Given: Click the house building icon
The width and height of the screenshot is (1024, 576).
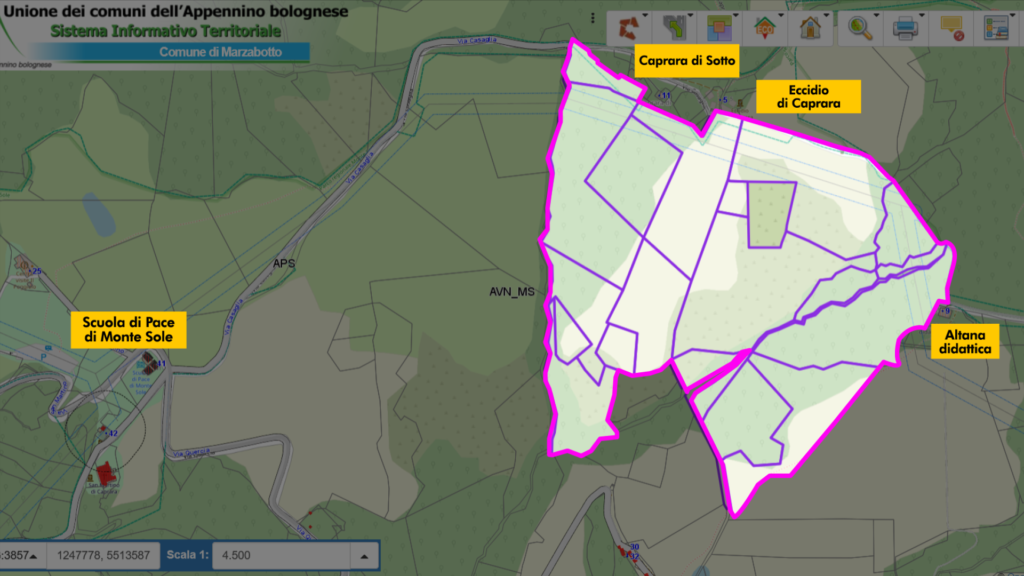Looking at the screenshot, I should pos(808,28).
